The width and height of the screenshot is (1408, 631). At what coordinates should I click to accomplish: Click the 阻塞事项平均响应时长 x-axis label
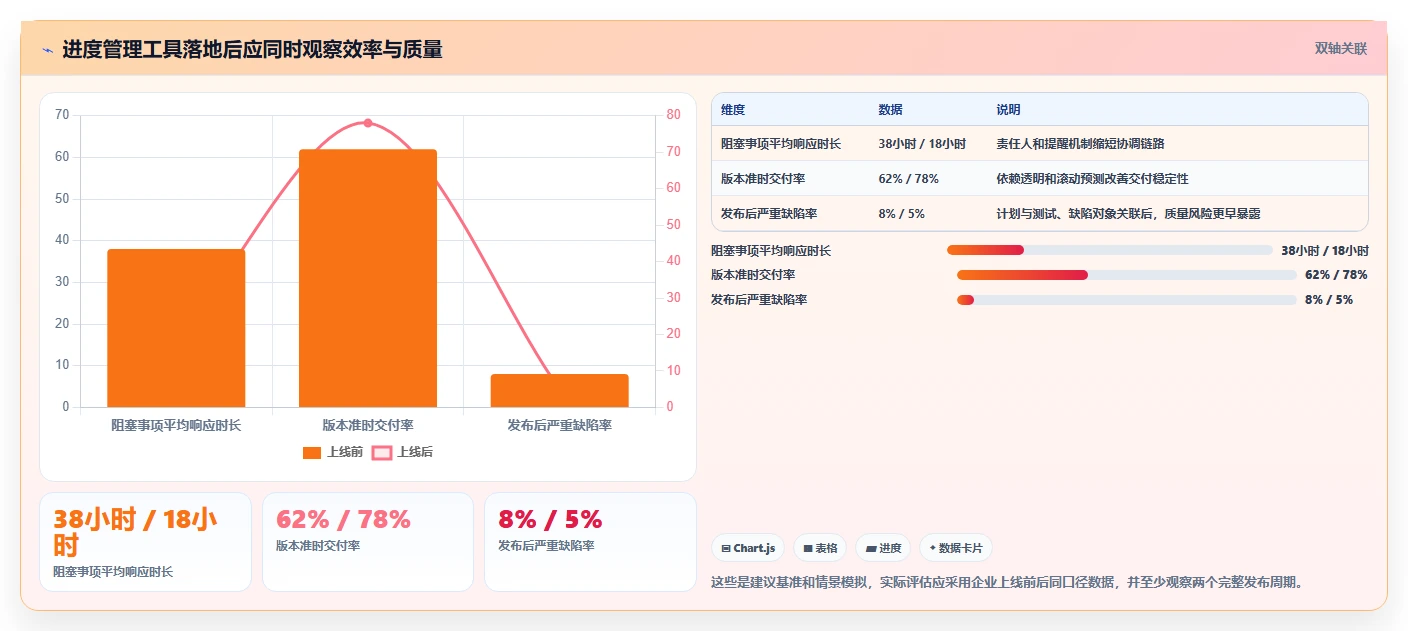[176, 425]
